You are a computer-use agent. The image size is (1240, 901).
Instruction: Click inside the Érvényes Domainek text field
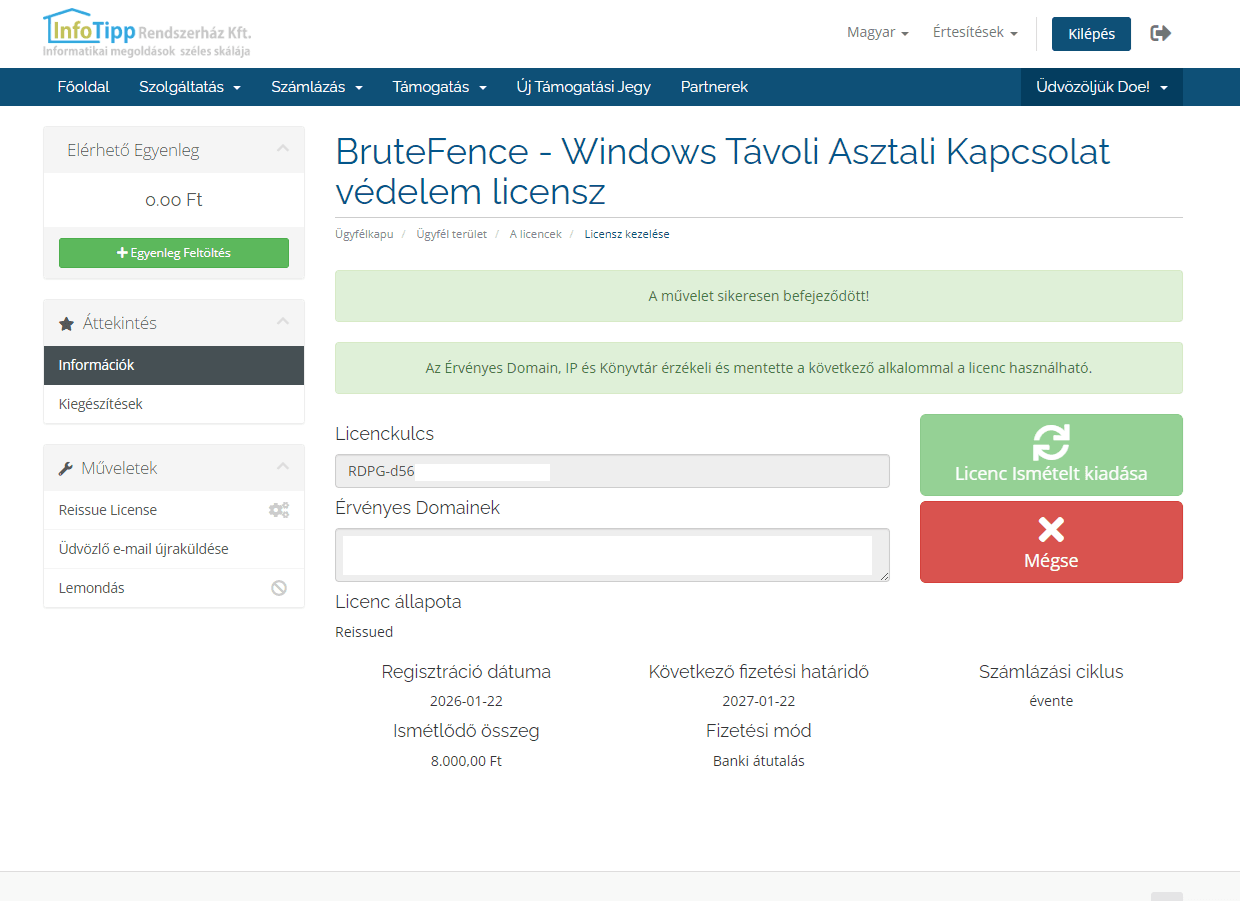[x=611, y=554]
